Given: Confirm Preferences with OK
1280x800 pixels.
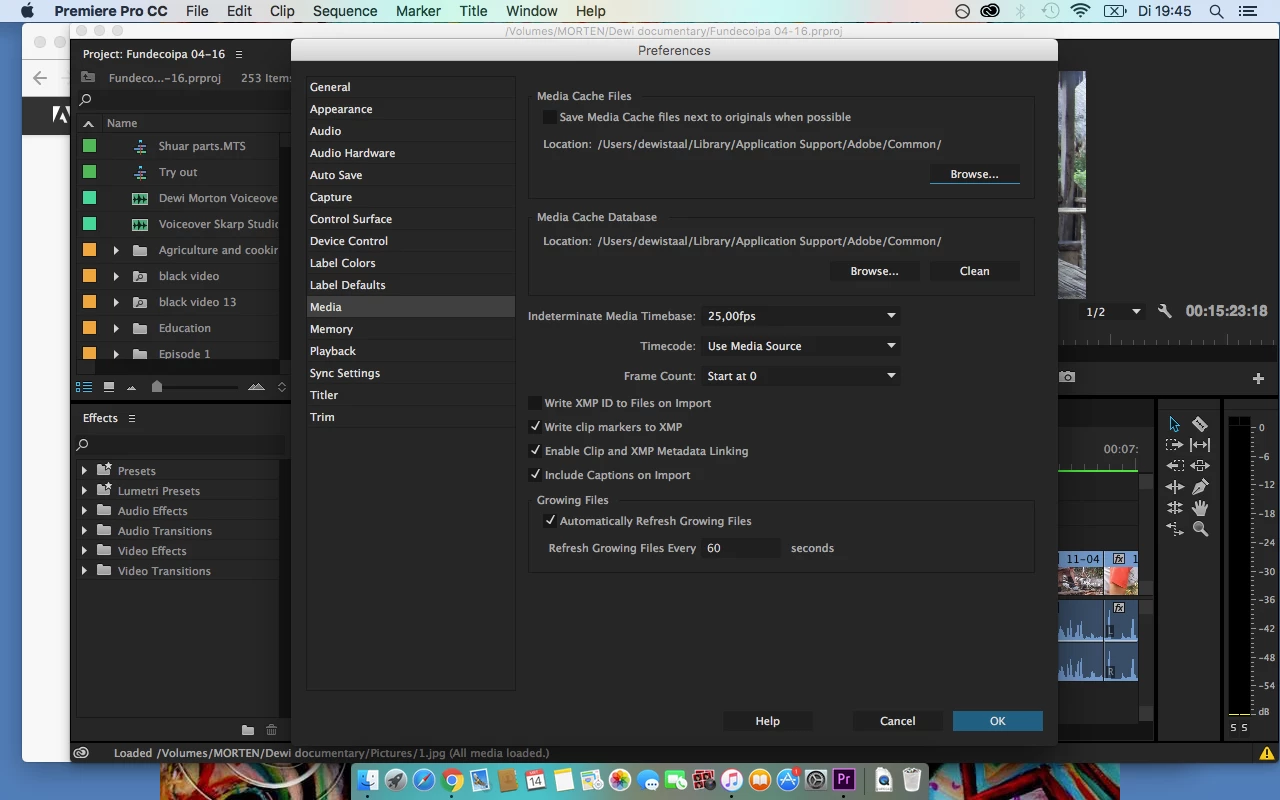Looking at the screenshot, I should (x=997, y=721).
